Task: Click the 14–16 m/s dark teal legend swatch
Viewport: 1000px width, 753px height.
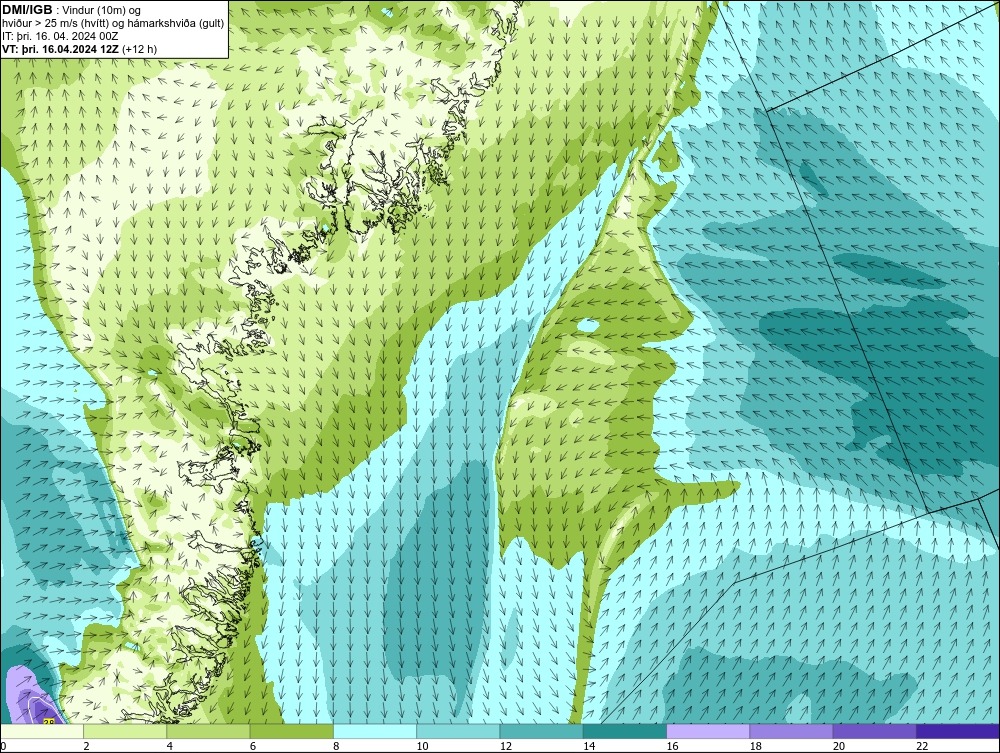Action: coord(625,731)
